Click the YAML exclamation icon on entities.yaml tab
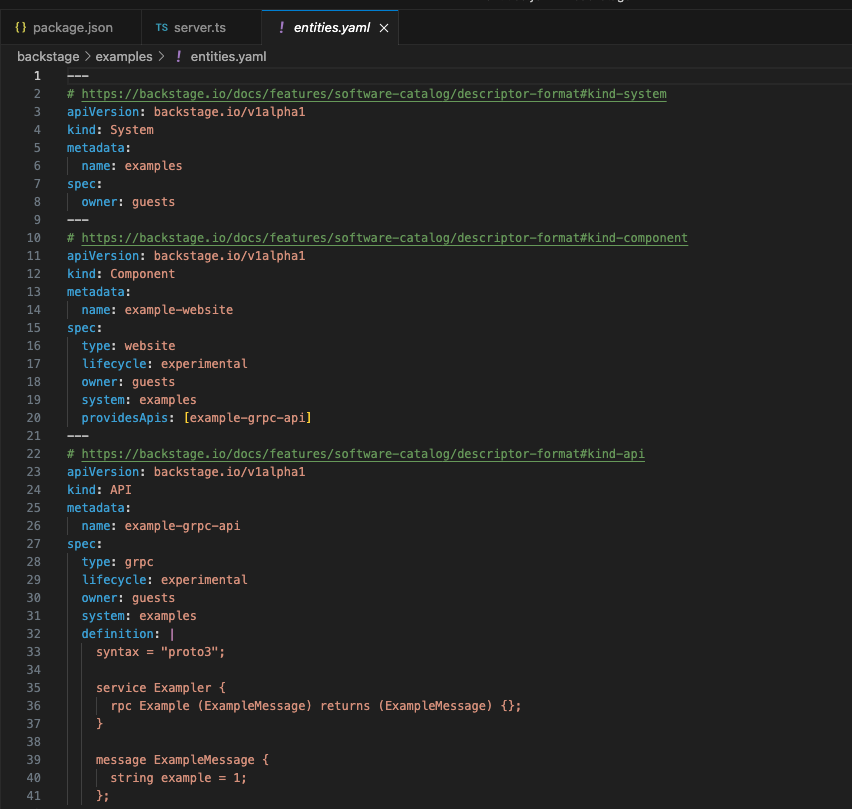 click(x=280, y=27)
